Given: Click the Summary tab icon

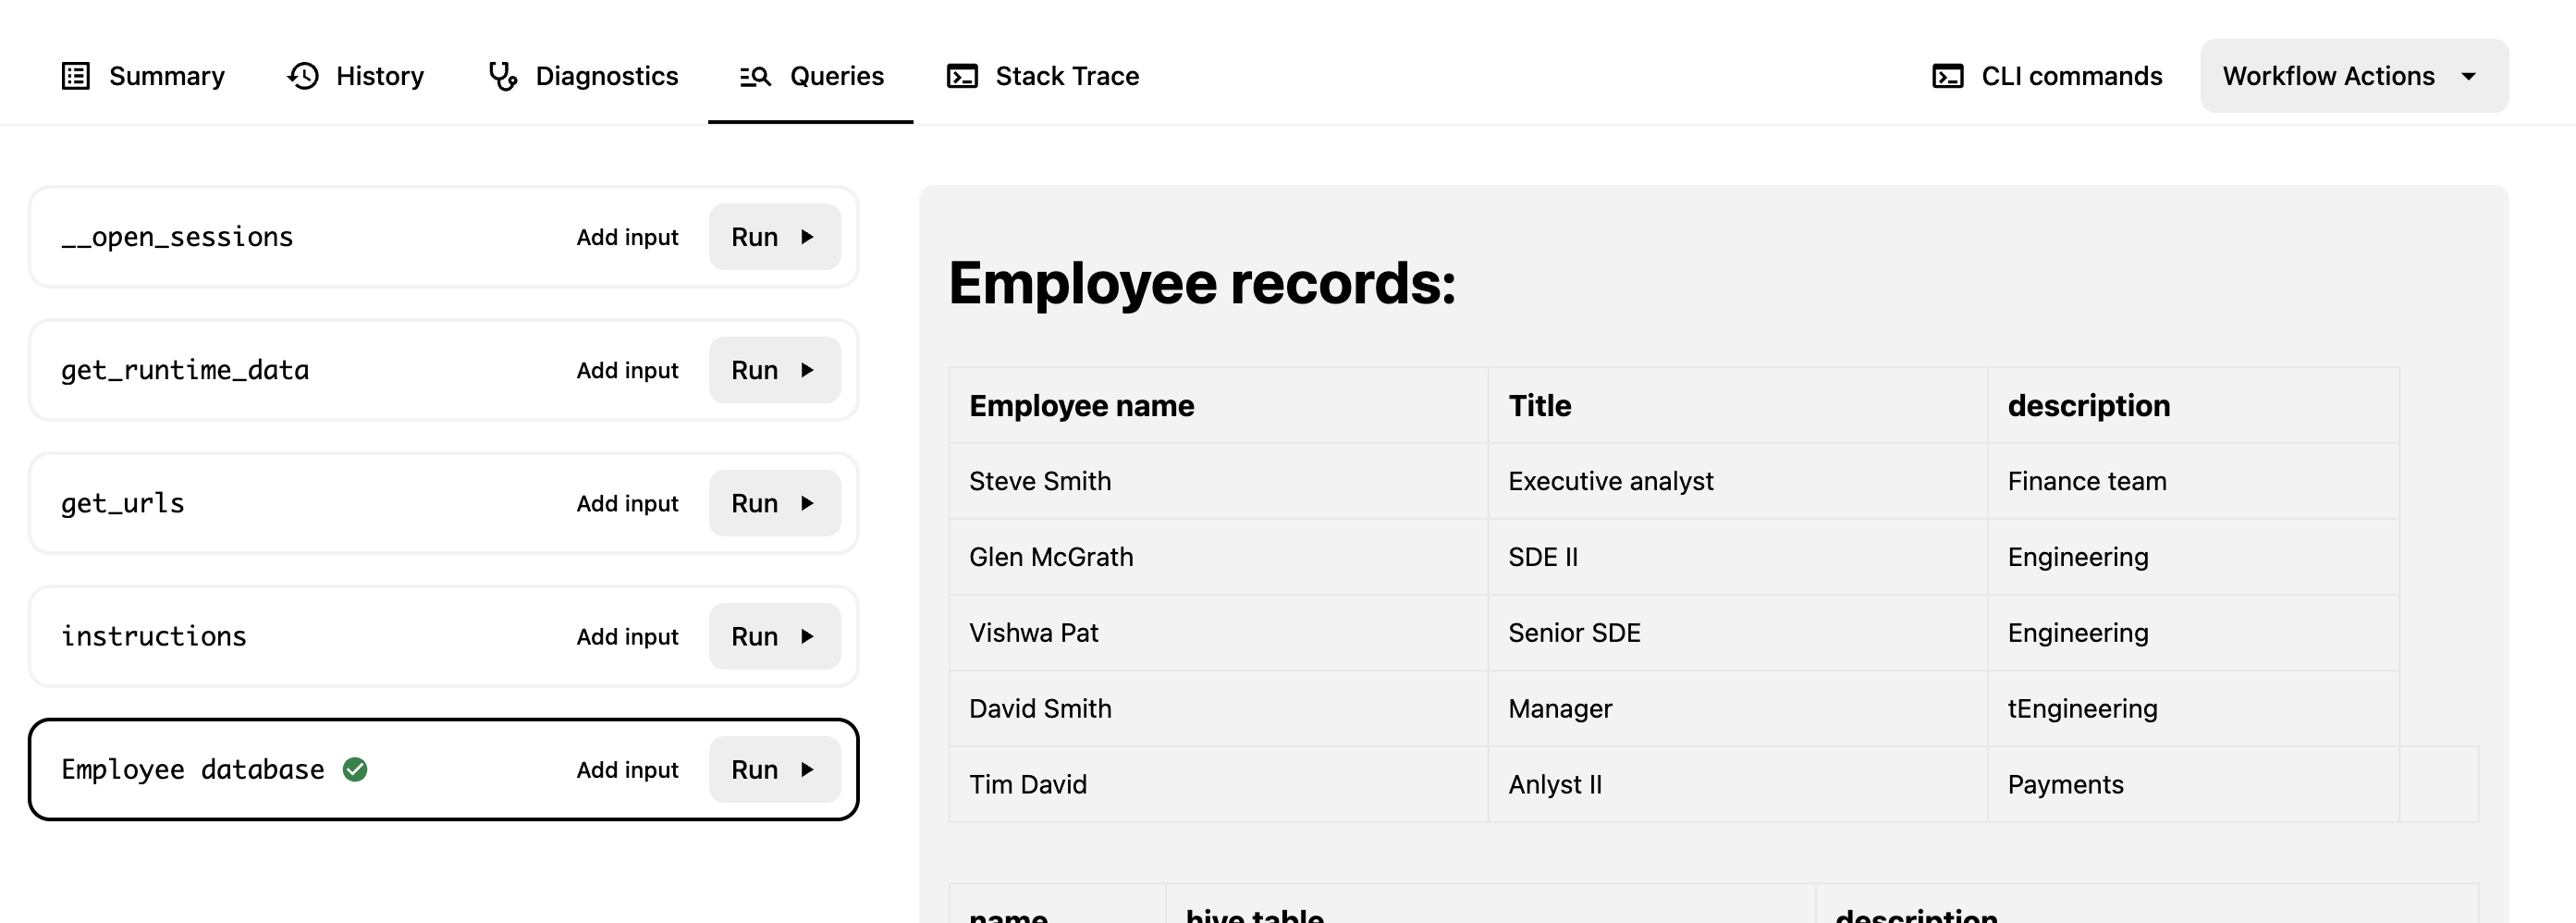Looking at the screenshot, I should (74, 76).
